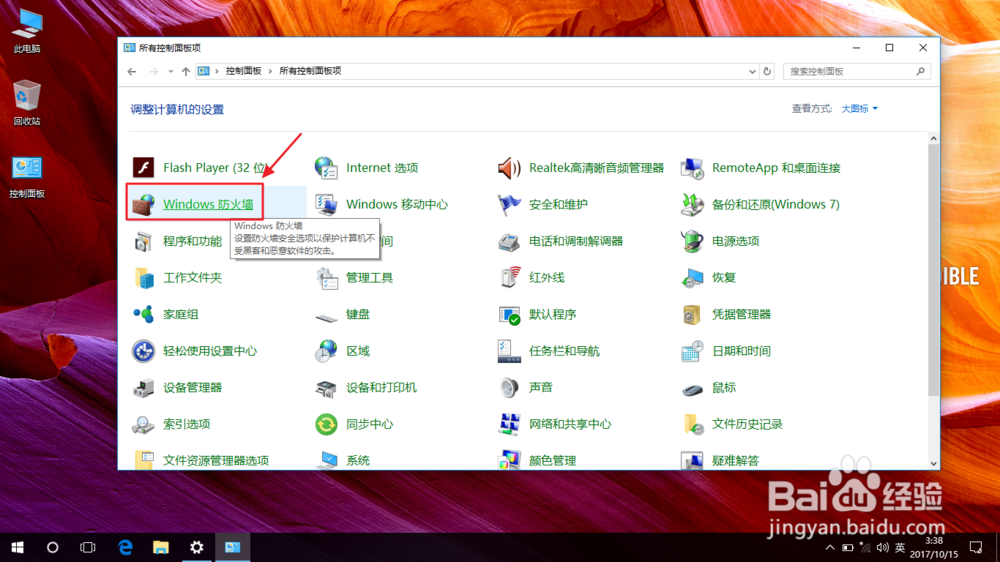Click the 搜索控制面板 search box
Screen dimensions: 1000x562
coord(857,71)
